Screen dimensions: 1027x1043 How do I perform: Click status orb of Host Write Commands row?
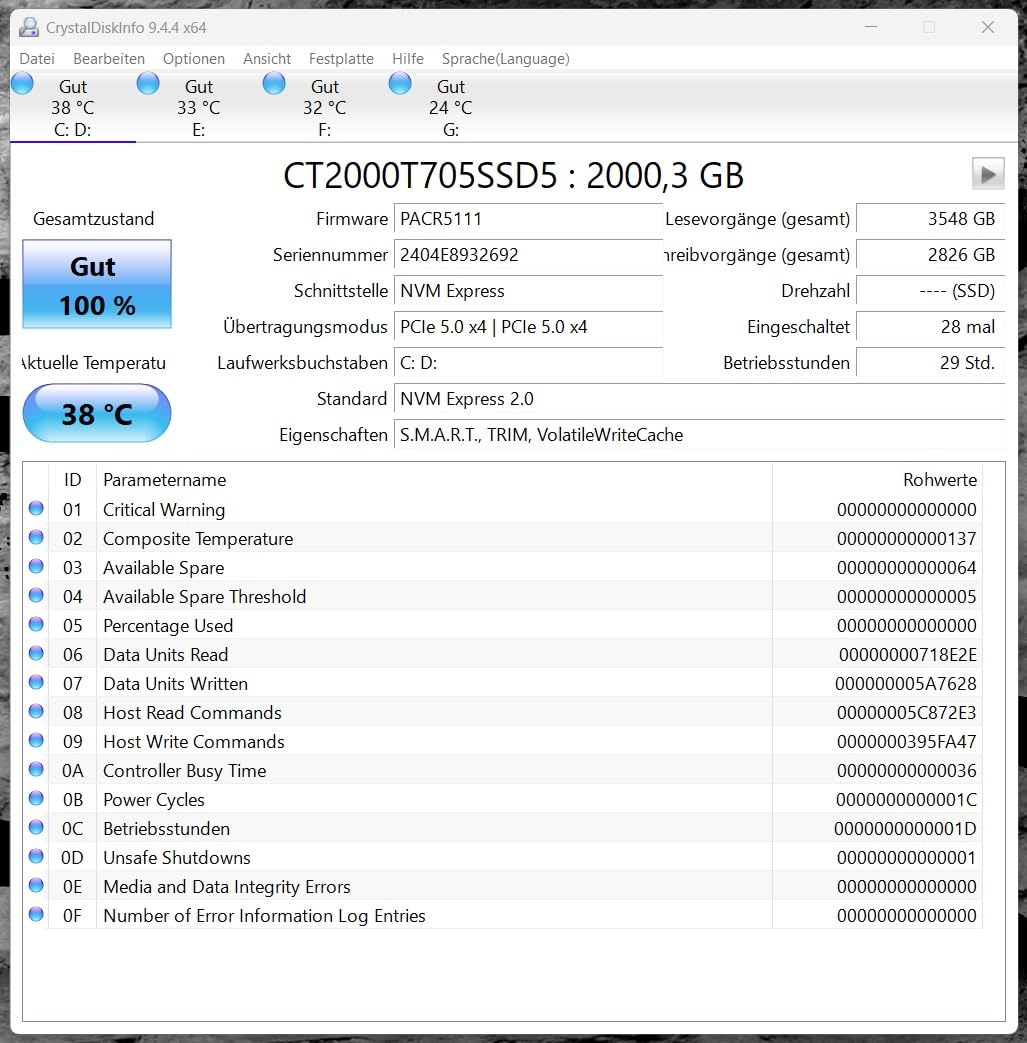point(36,740)
